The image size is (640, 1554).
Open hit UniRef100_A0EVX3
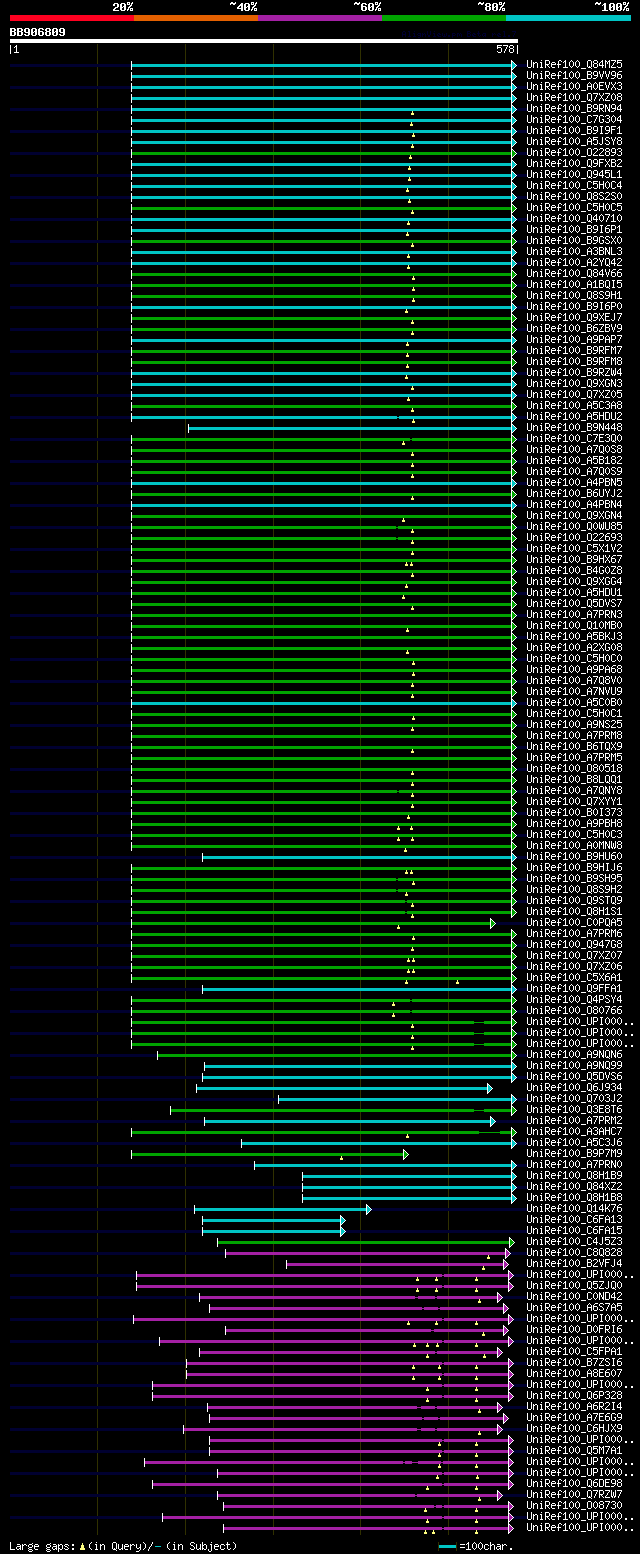[x=574, y=86]
